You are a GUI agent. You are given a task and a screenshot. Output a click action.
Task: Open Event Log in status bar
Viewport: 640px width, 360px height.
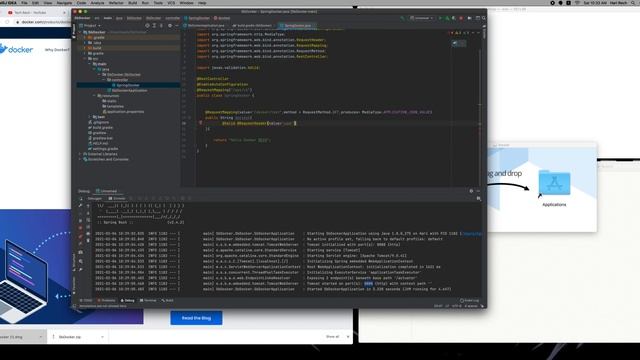pyautogui.click(x=470, y=300)
